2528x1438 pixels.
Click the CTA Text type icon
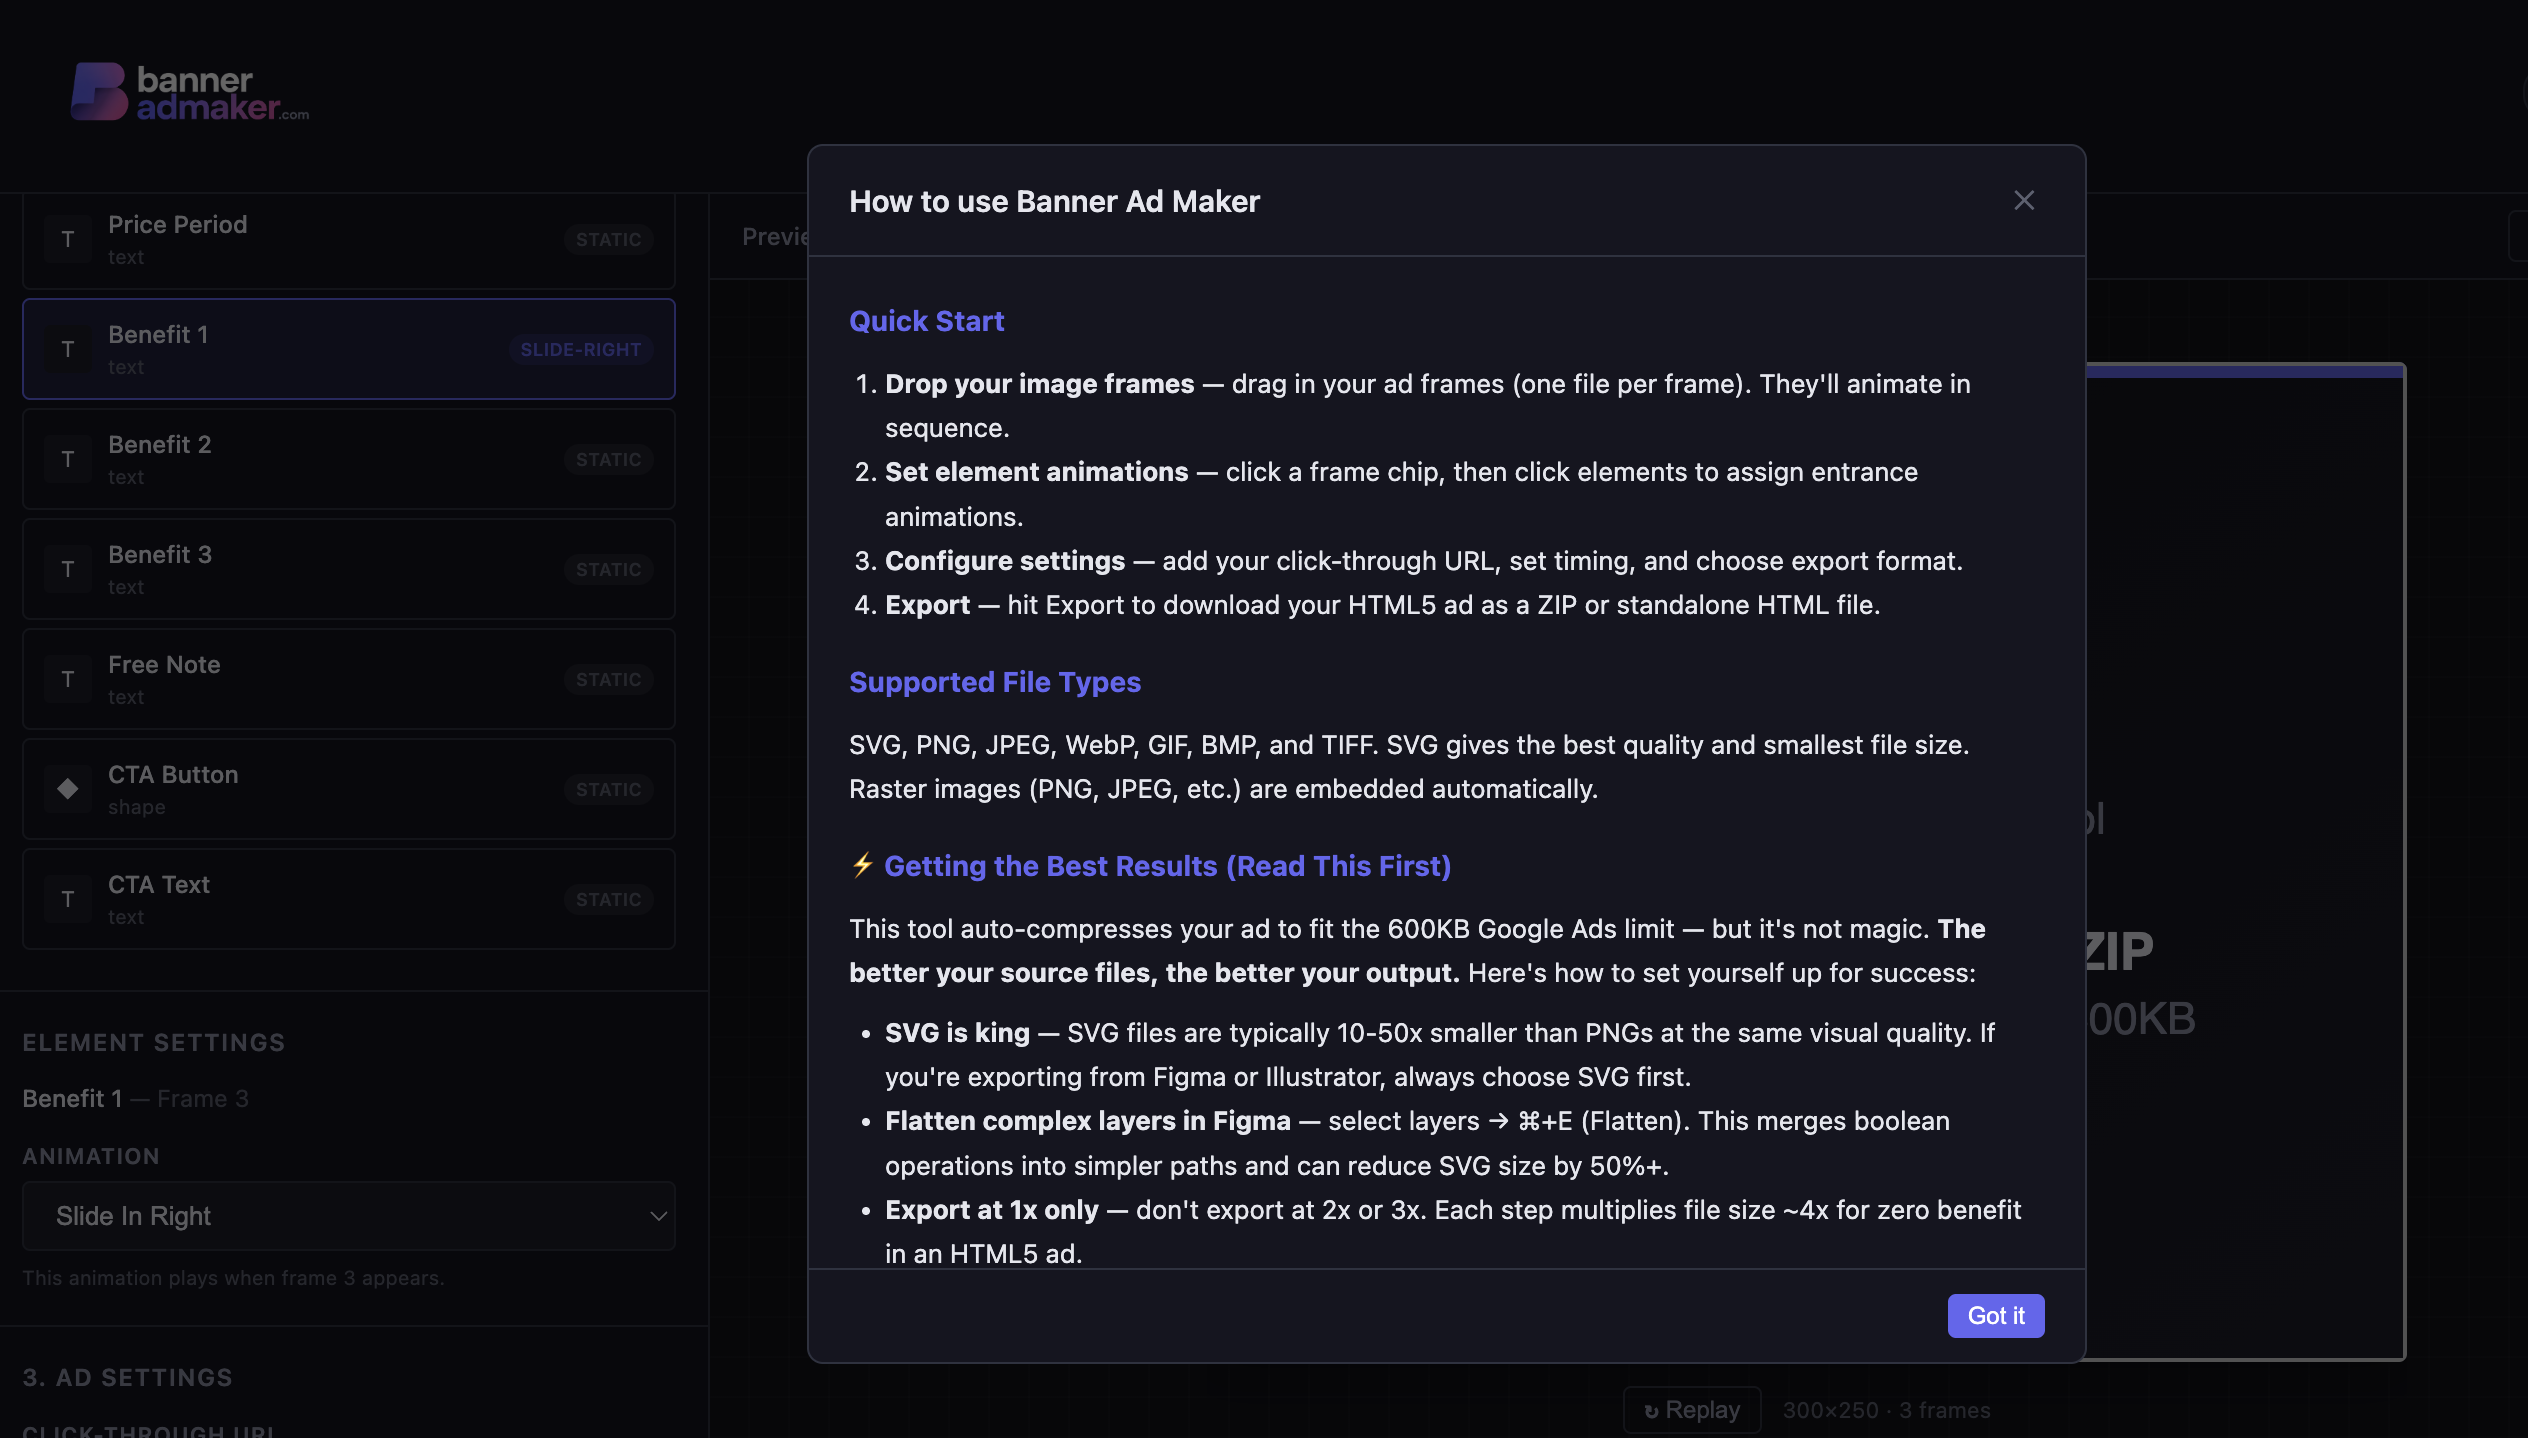pos(68,899)
